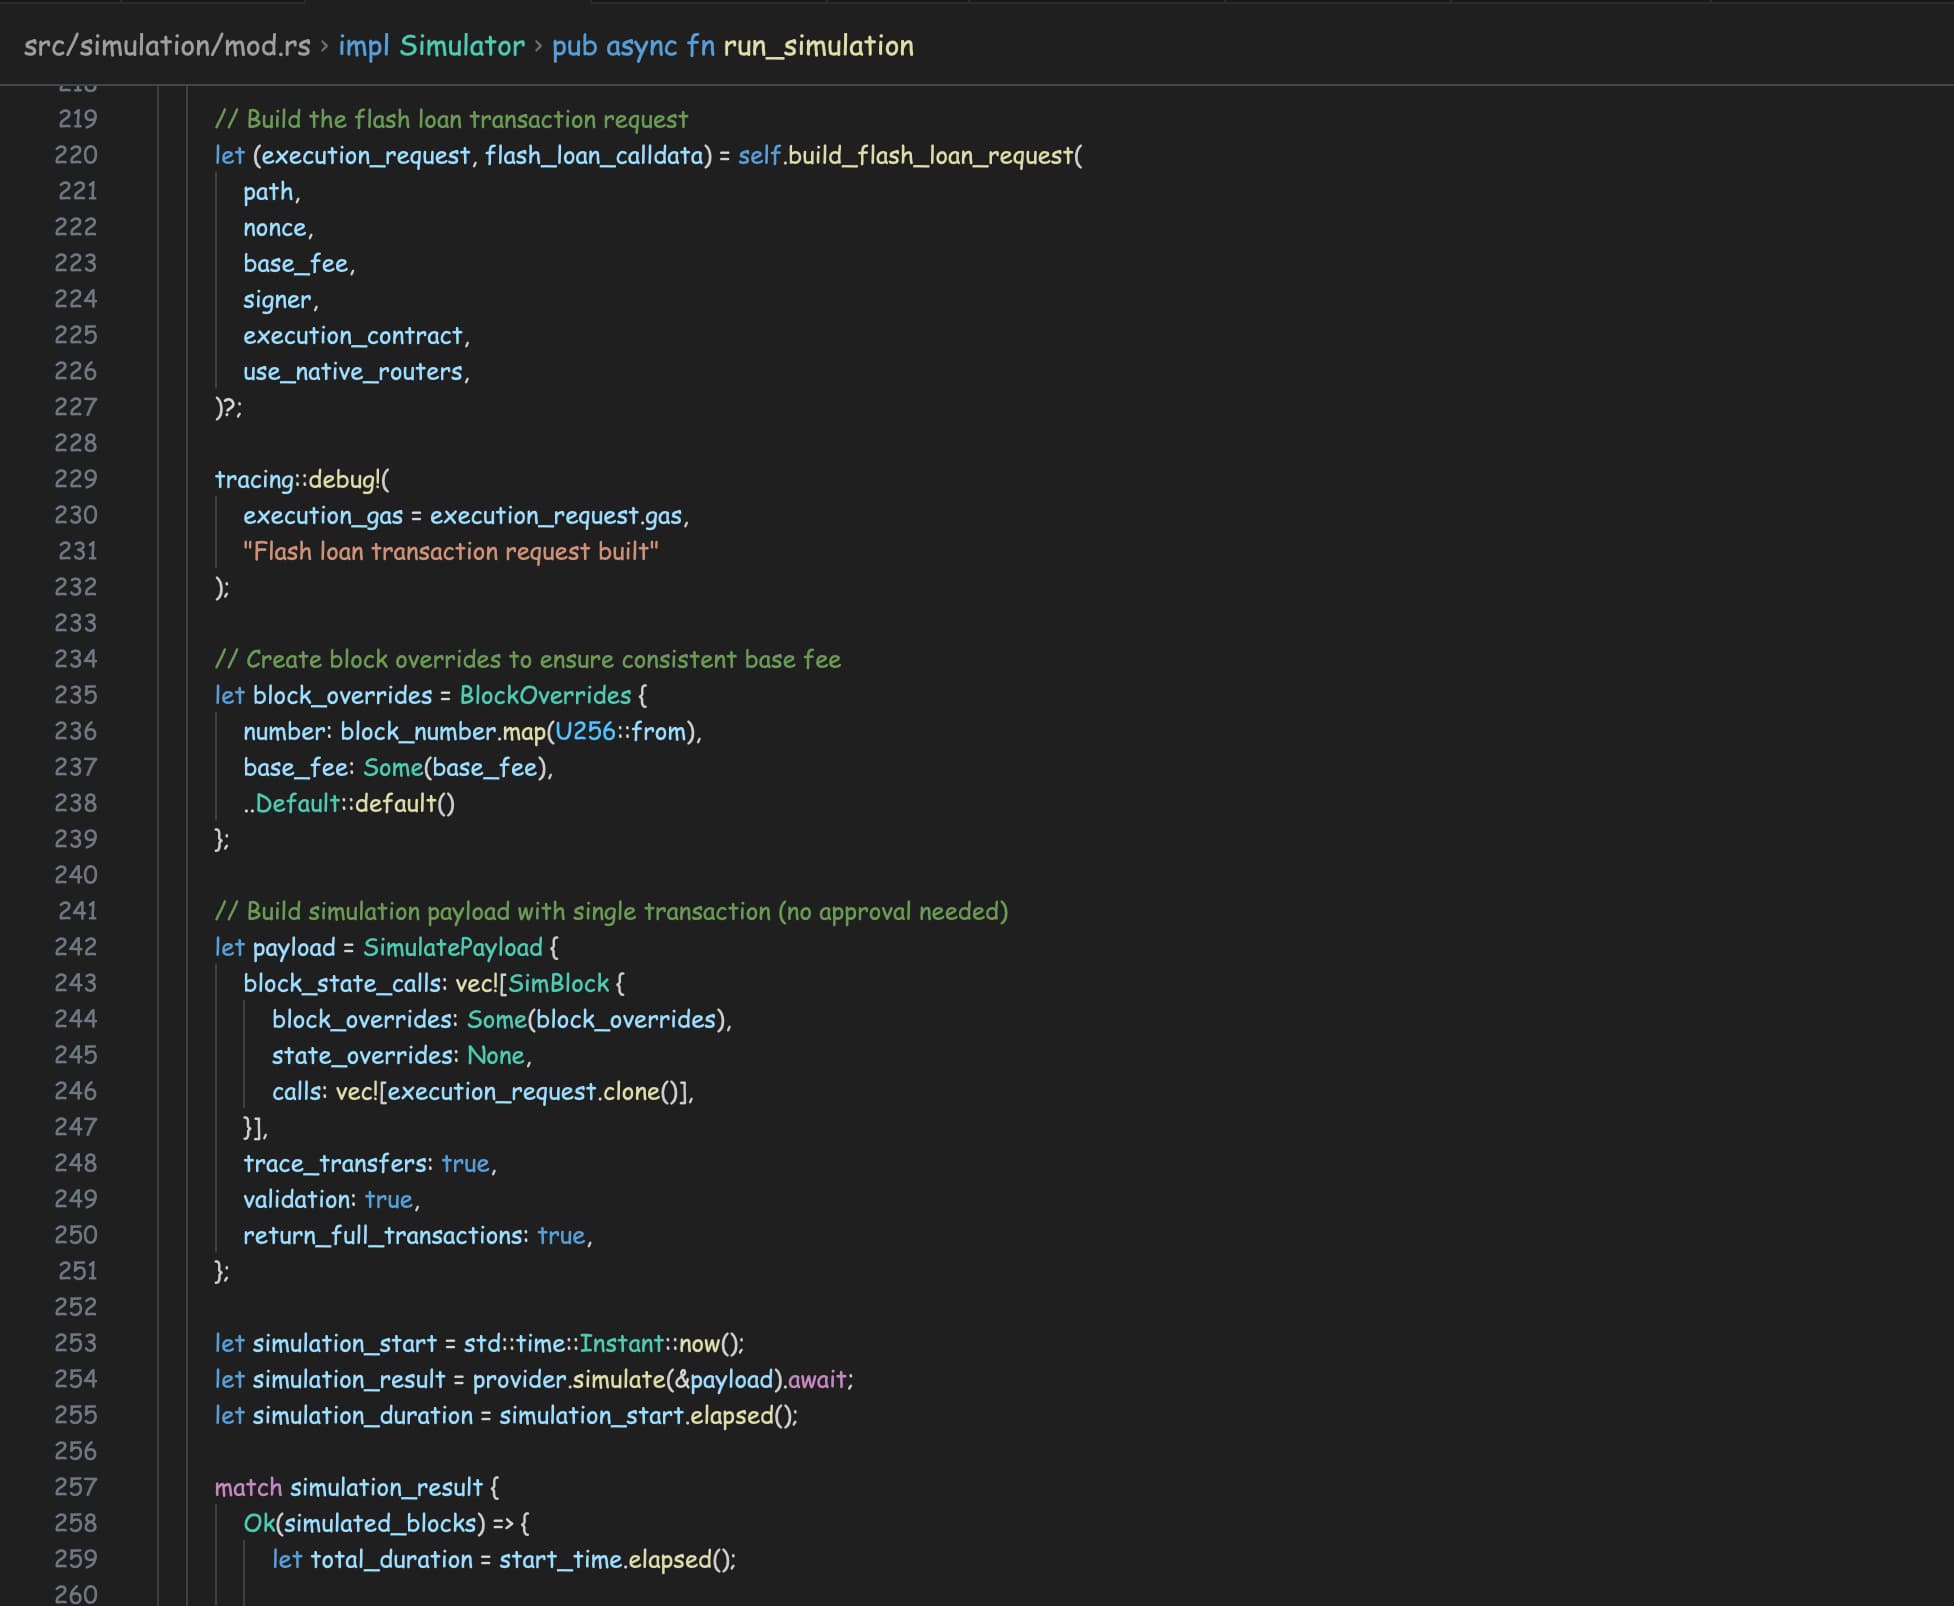Click the chevron before pub async fn
This screenshot has width=1954, height=1606.
539,45
